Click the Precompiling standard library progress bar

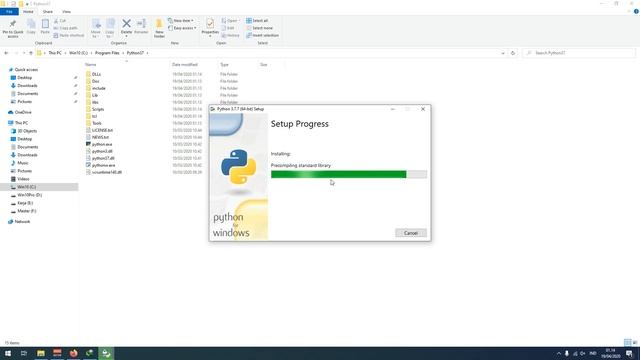coord(349,174)
